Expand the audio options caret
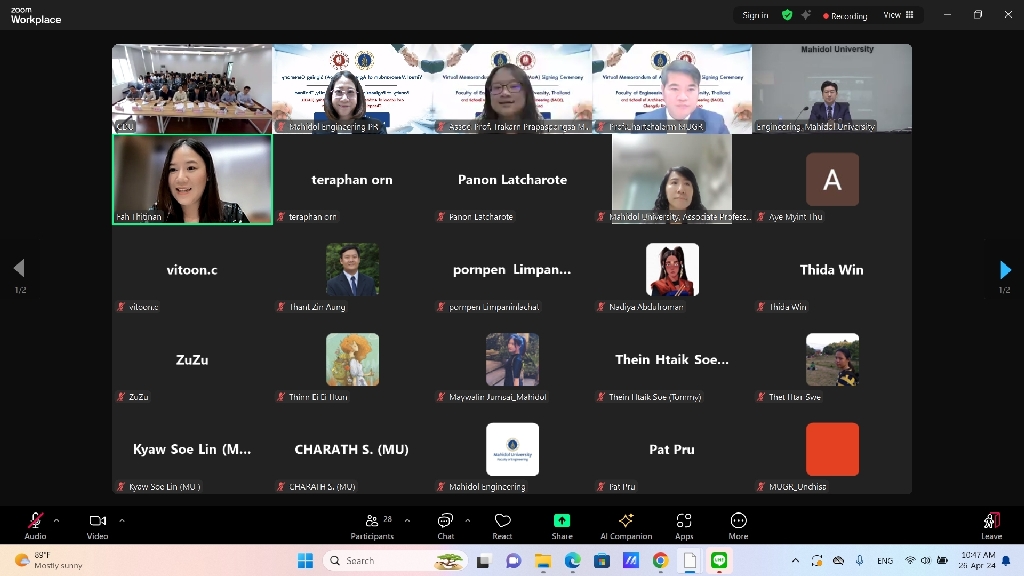Screen dimensions: 1024x576 56,520
